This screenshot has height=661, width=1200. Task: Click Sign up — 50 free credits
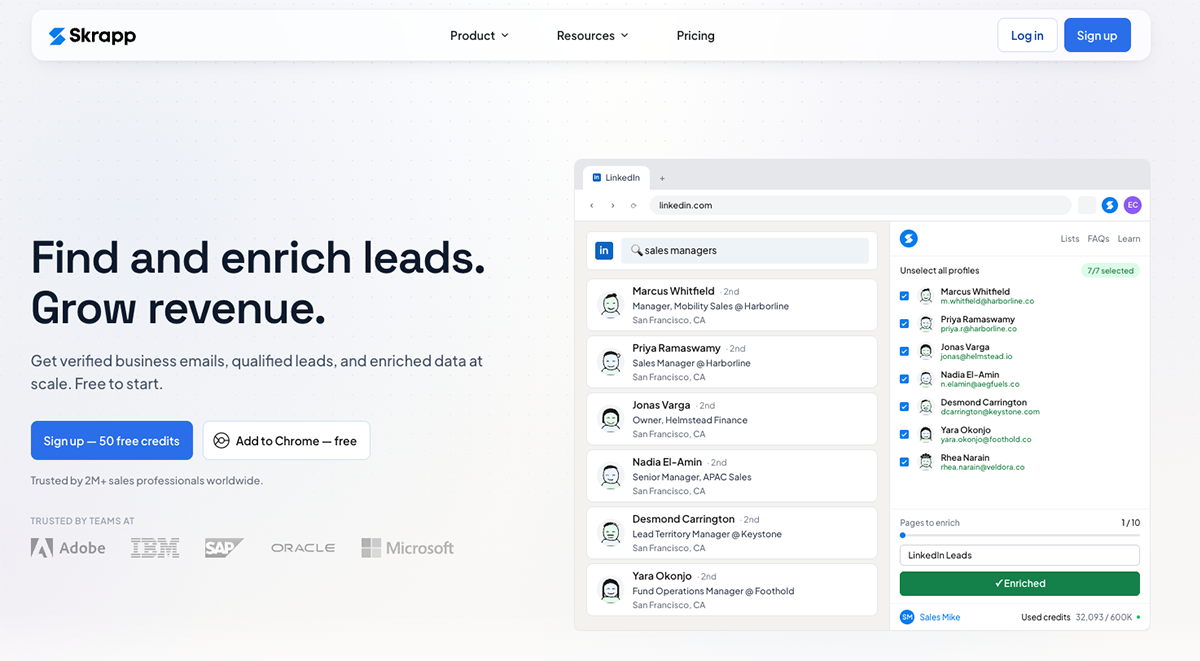click(112, 441)
